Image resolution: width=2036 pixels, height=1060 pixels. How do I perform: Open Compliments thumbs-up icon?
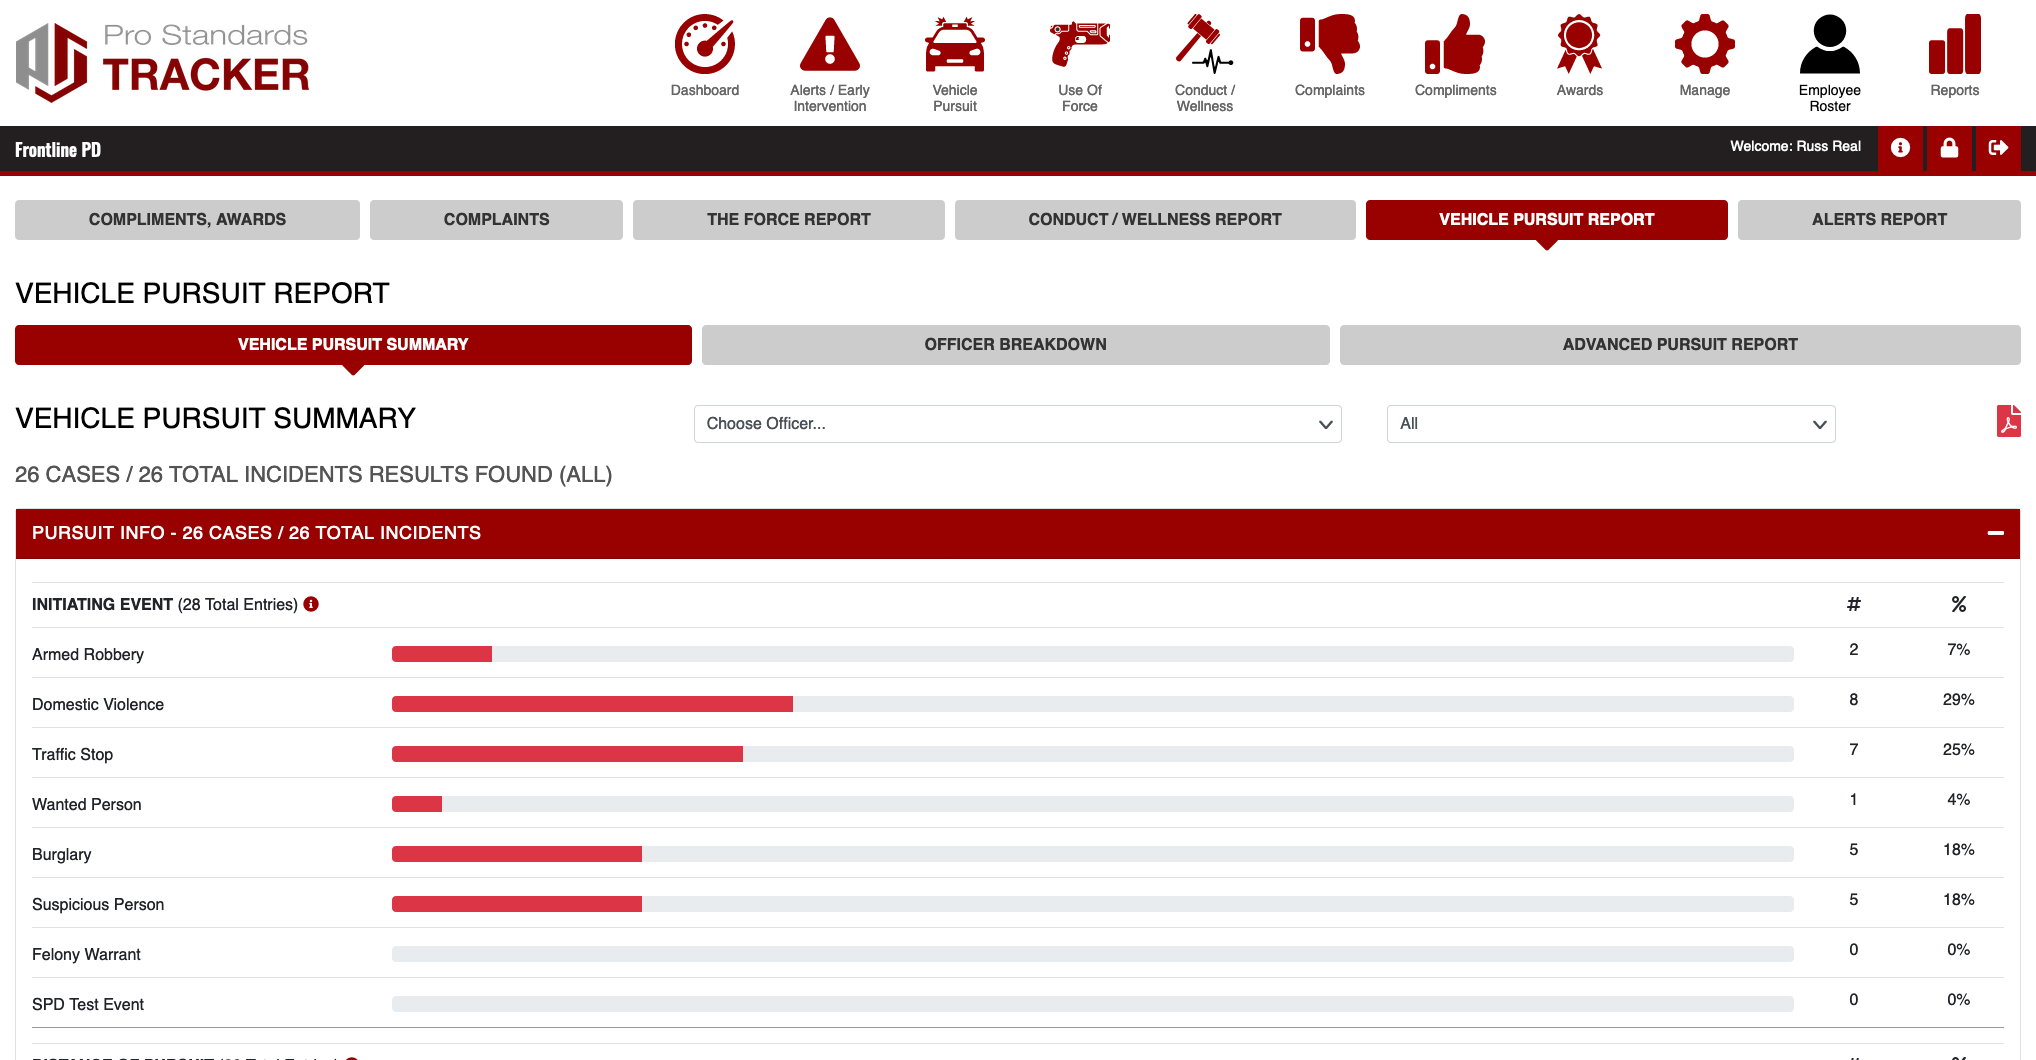pos(1455,45)
